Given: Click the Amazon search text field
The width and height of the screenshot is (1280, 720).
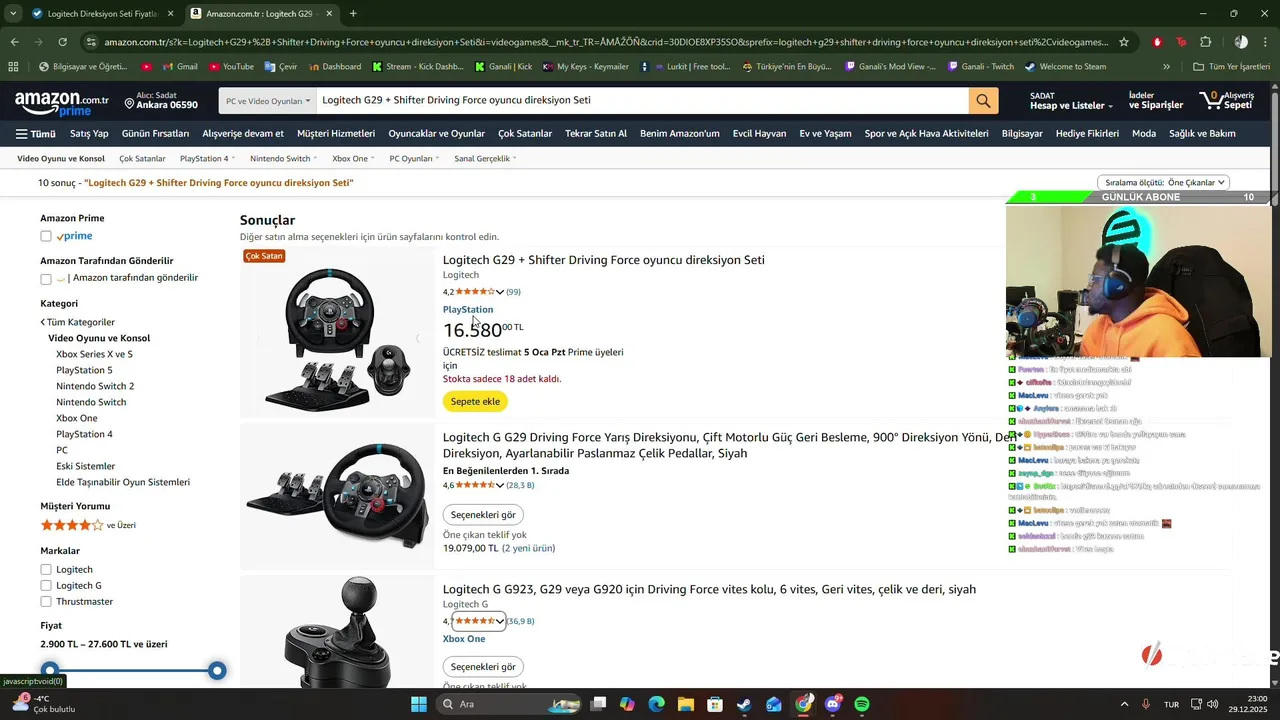Looking at the screenshot, I should point(642,101).
